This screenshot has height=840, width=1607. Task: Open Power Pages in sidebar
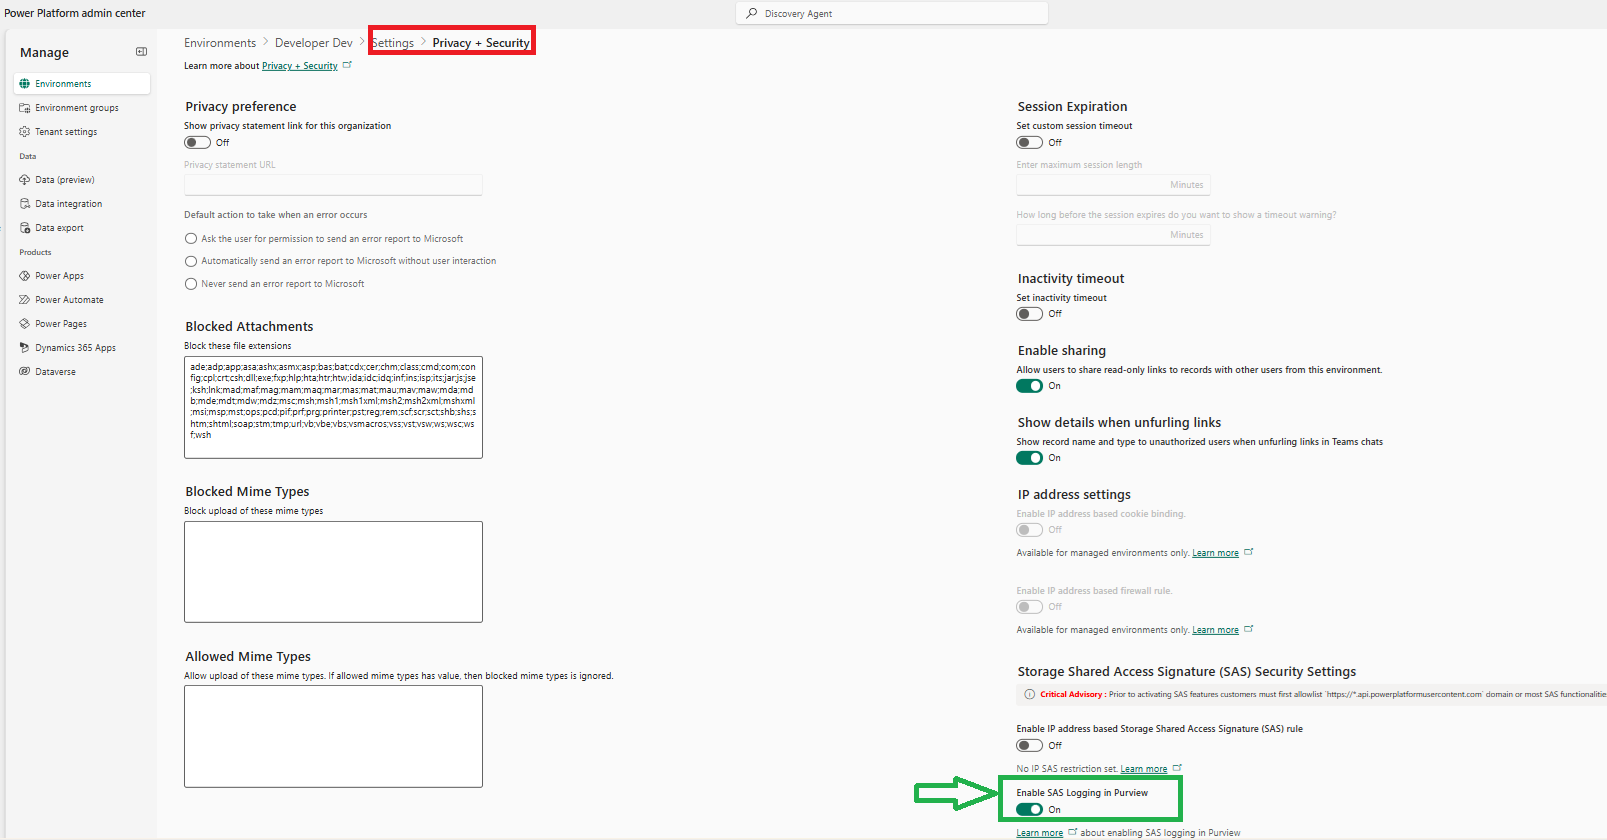61,324
